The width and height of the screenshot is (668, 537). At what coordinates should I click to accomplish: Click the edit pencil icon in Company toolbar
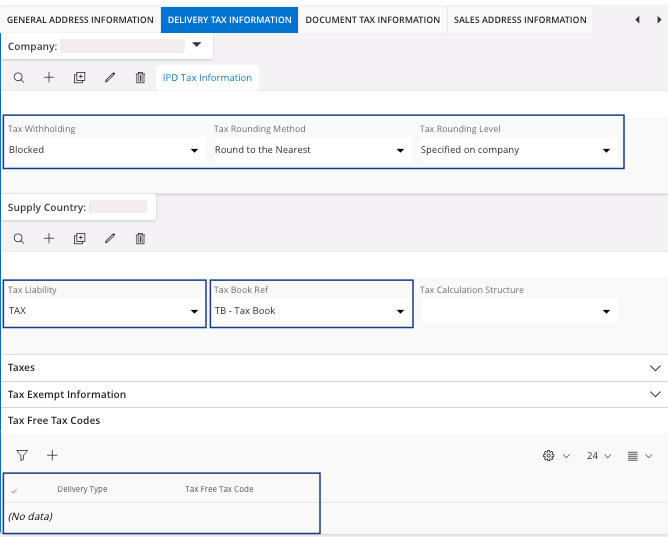[110, 78]
